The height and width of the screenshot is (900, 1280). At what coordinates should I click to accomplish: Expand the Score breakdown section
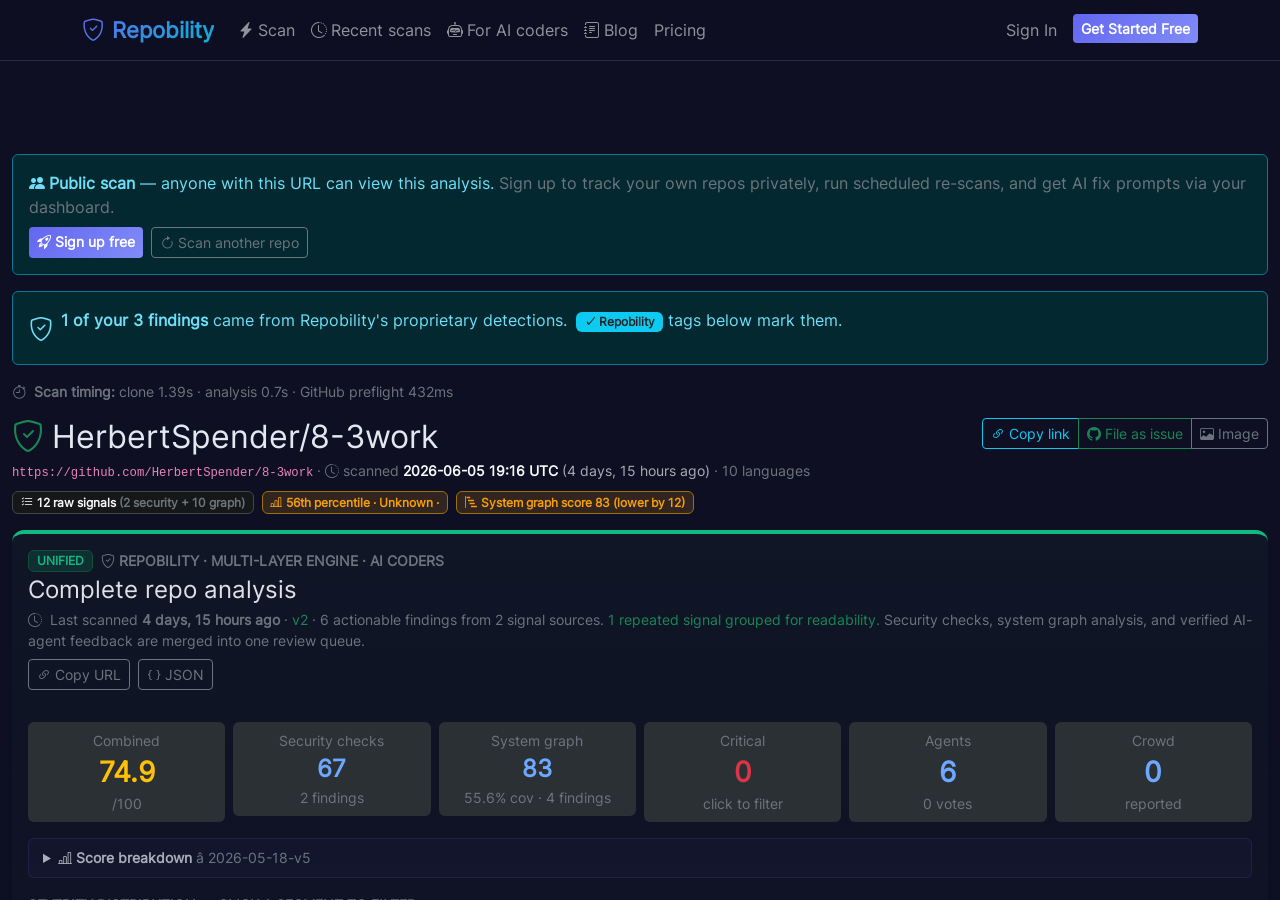click(x=640, y=858)
